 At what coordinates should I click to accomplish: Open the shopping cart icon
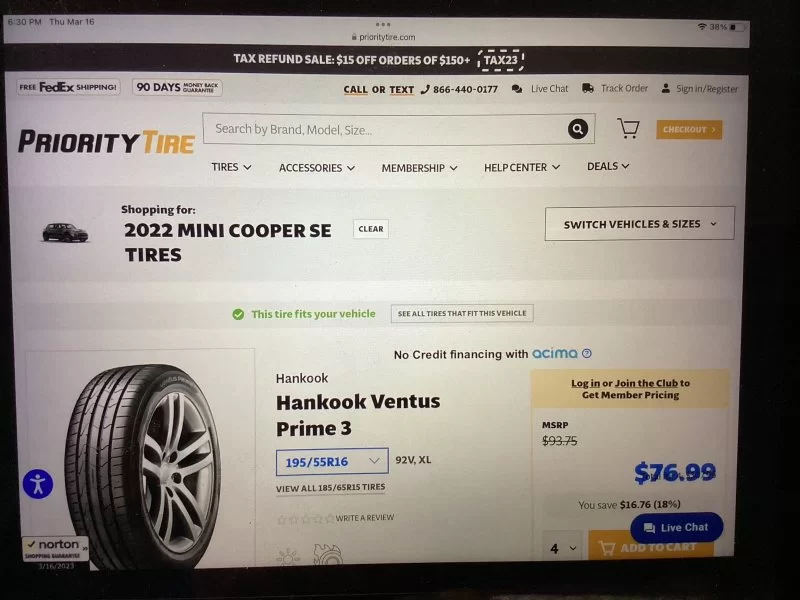628,128
